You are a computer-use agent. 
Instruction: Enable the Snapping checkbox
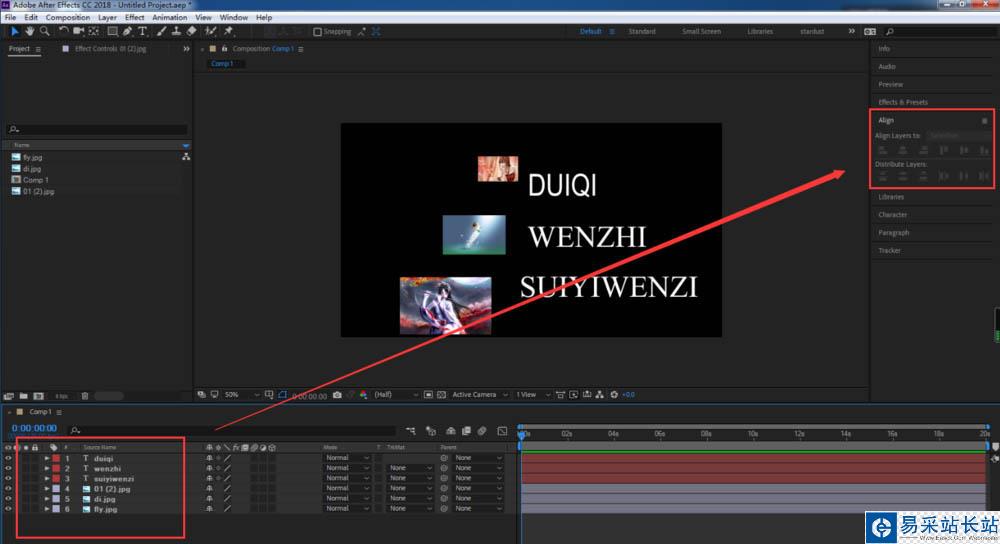[x=318, y=32]
